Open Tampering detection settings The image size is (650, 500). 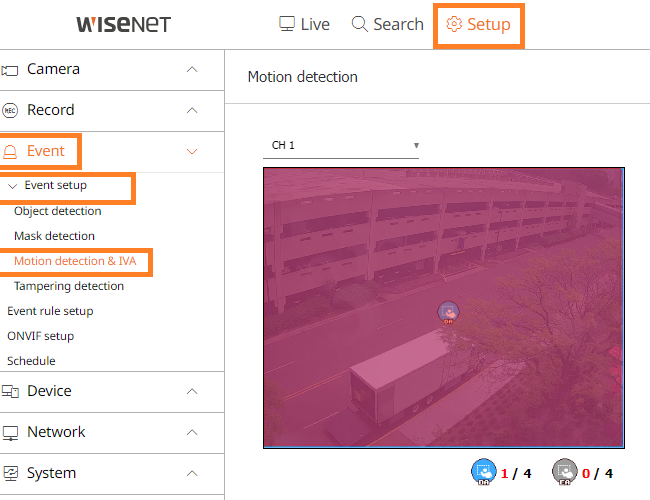pos(69,286)
